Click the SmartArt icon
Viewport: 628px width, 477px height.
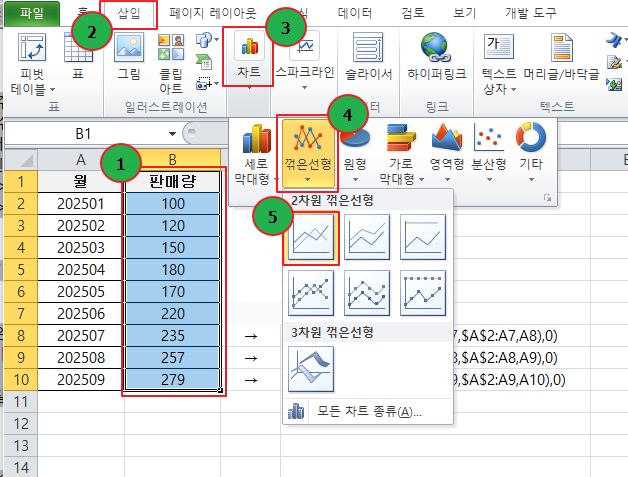[204, 62]
